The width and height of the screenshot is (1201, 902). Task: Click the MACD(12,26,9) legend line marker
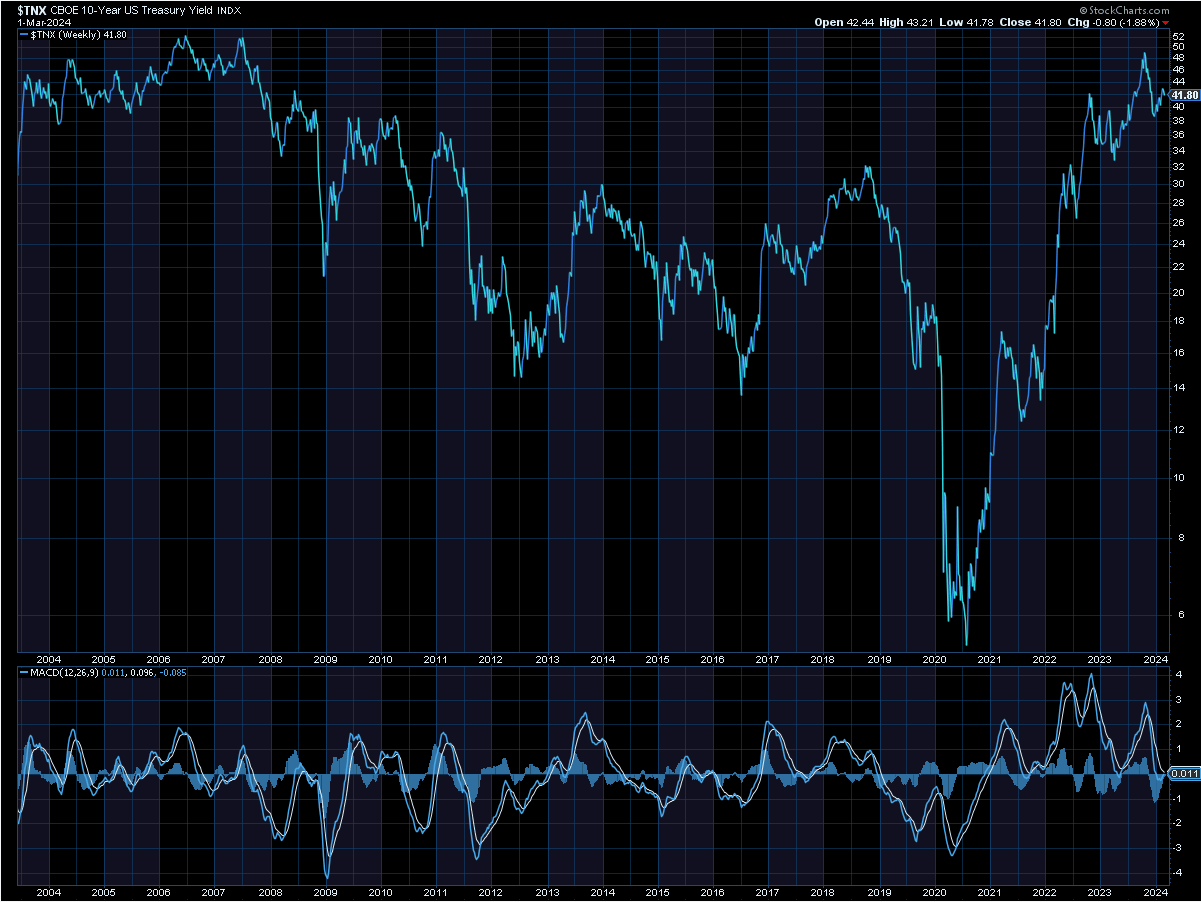24,673
